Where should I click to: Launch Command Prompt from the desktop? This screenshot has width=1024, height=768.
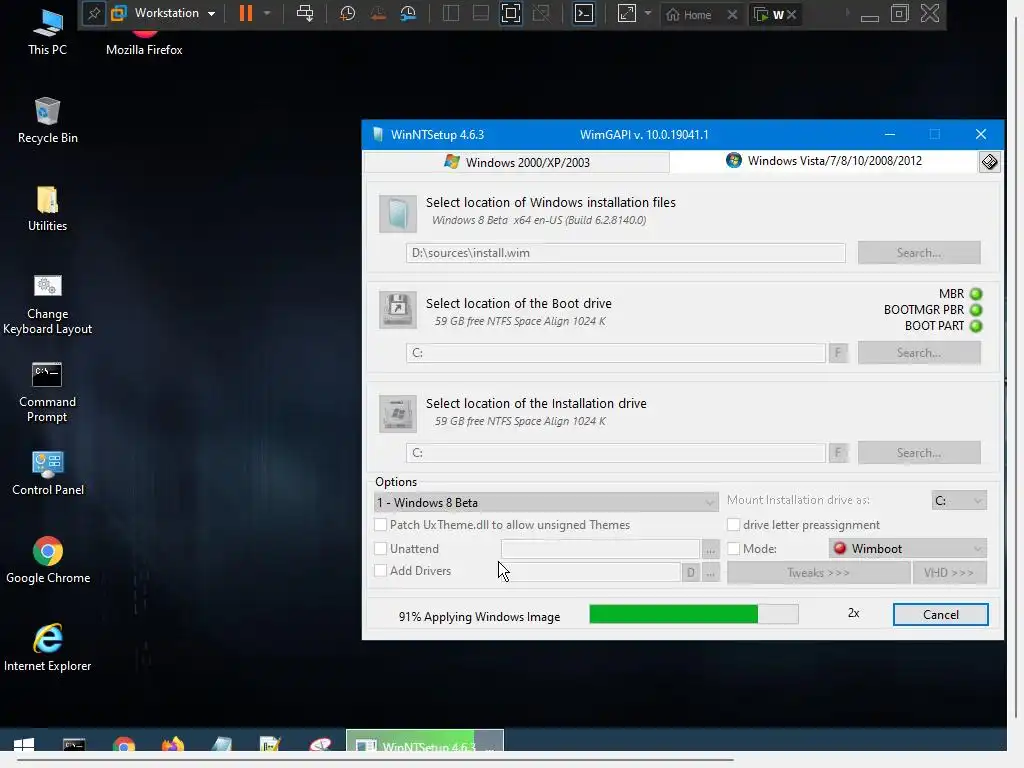[47, 392]
